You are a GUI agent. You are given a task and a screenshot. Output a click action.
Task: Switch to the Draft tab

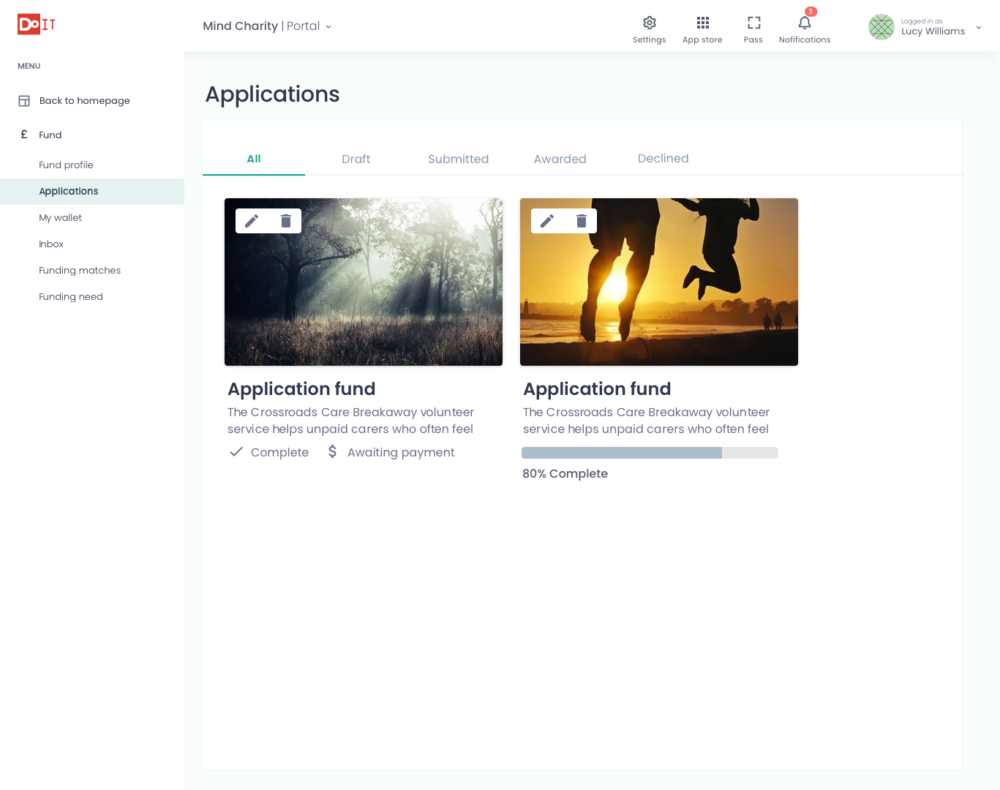click(356, 159)
